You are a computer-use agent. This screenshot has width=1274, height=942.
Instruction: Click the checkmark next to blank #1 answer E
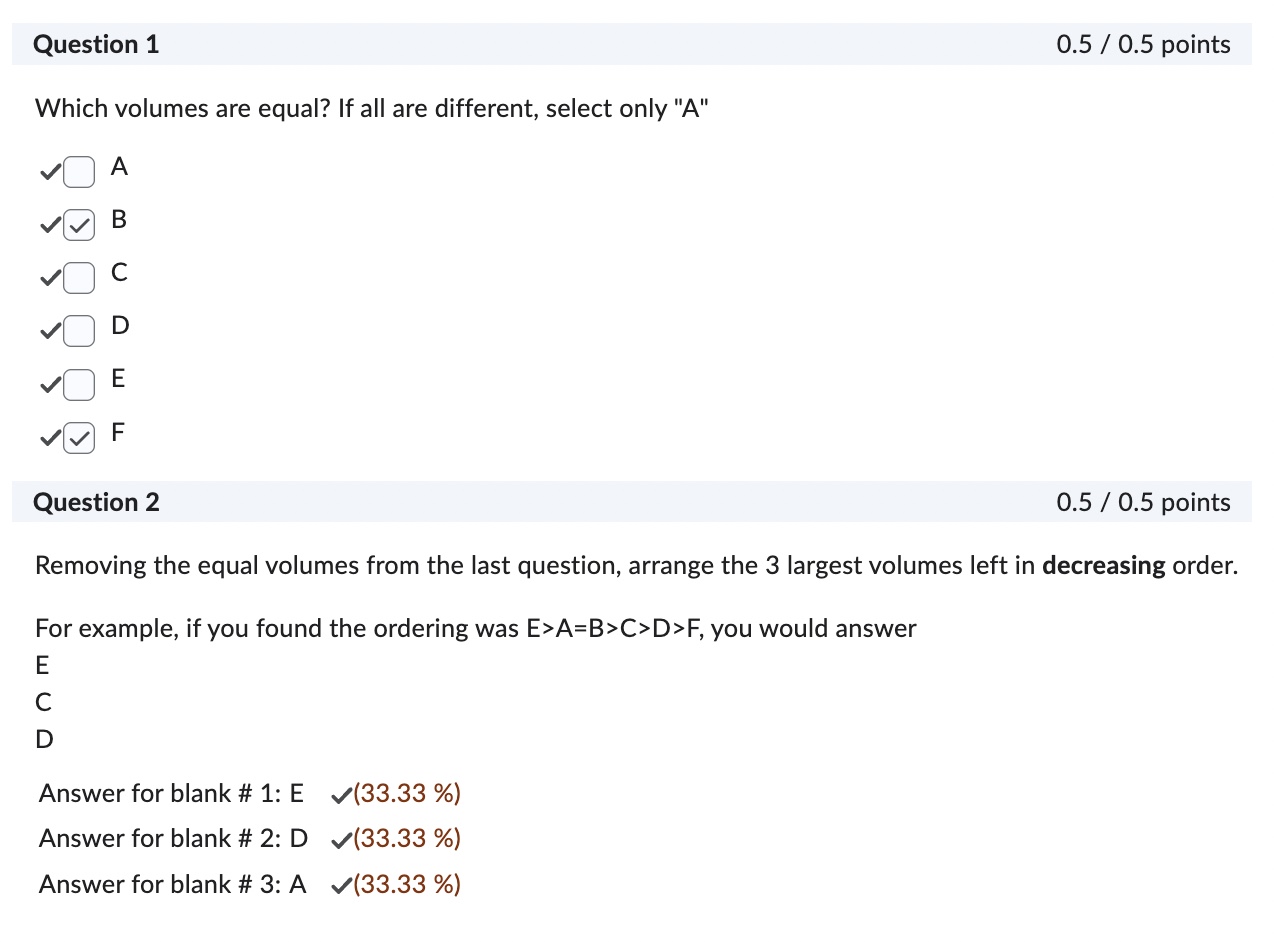(x=340, y=793)
